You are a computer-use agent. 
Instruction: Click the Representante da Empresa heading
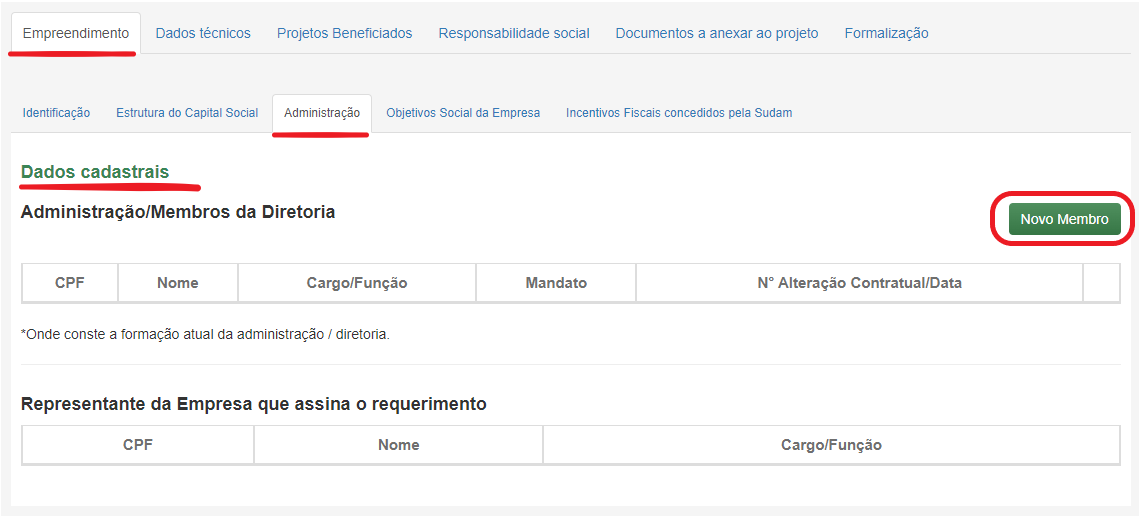pos(254,404)
